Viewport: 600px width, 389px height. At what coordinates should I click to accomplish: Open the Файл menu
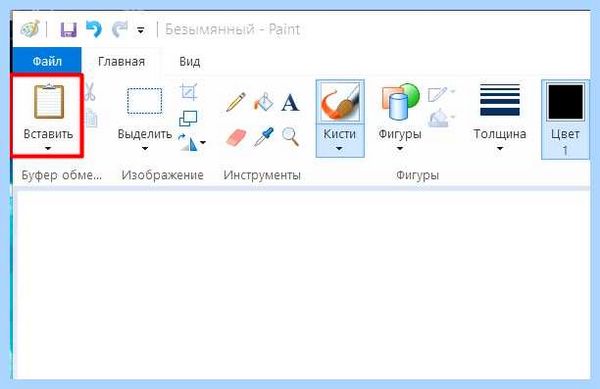click(x=47, y=61)
